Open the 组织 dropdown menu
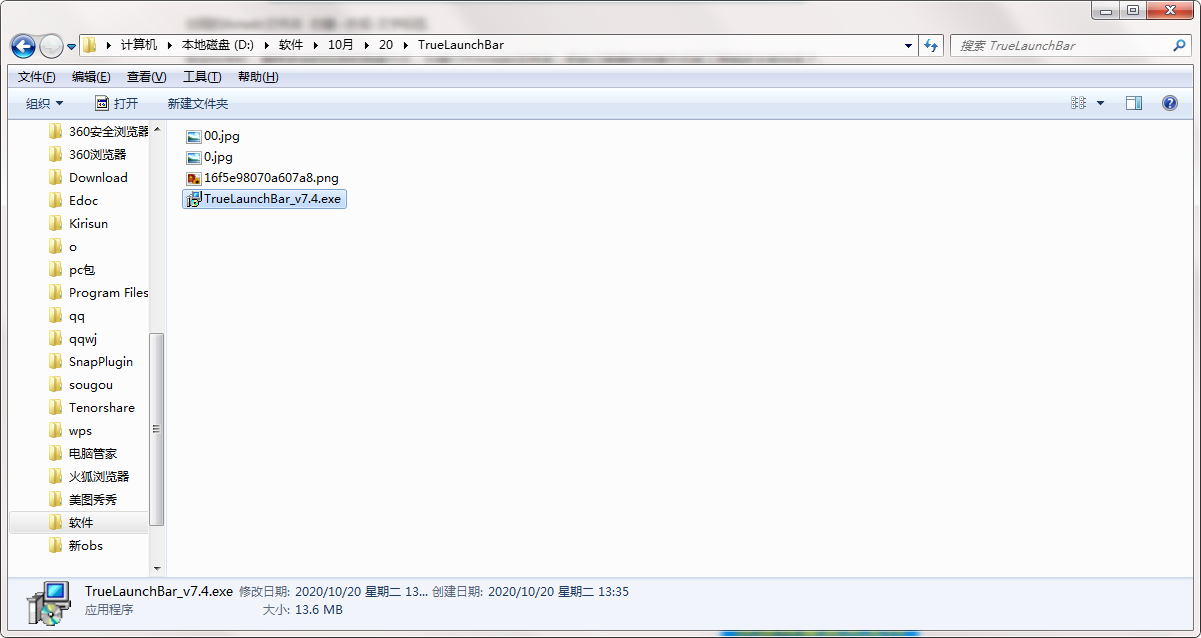 pos(45,103)
